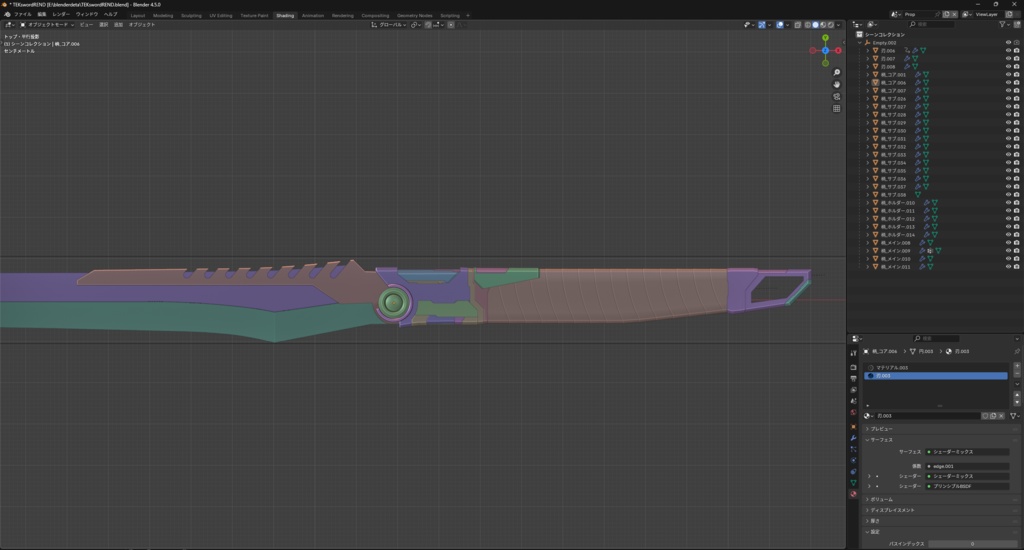The width and height of the screenshot is (1024, 550).
Task: Adjust the パスインデックス value slider
Action: pyautogui.click(x=972, y=543)
